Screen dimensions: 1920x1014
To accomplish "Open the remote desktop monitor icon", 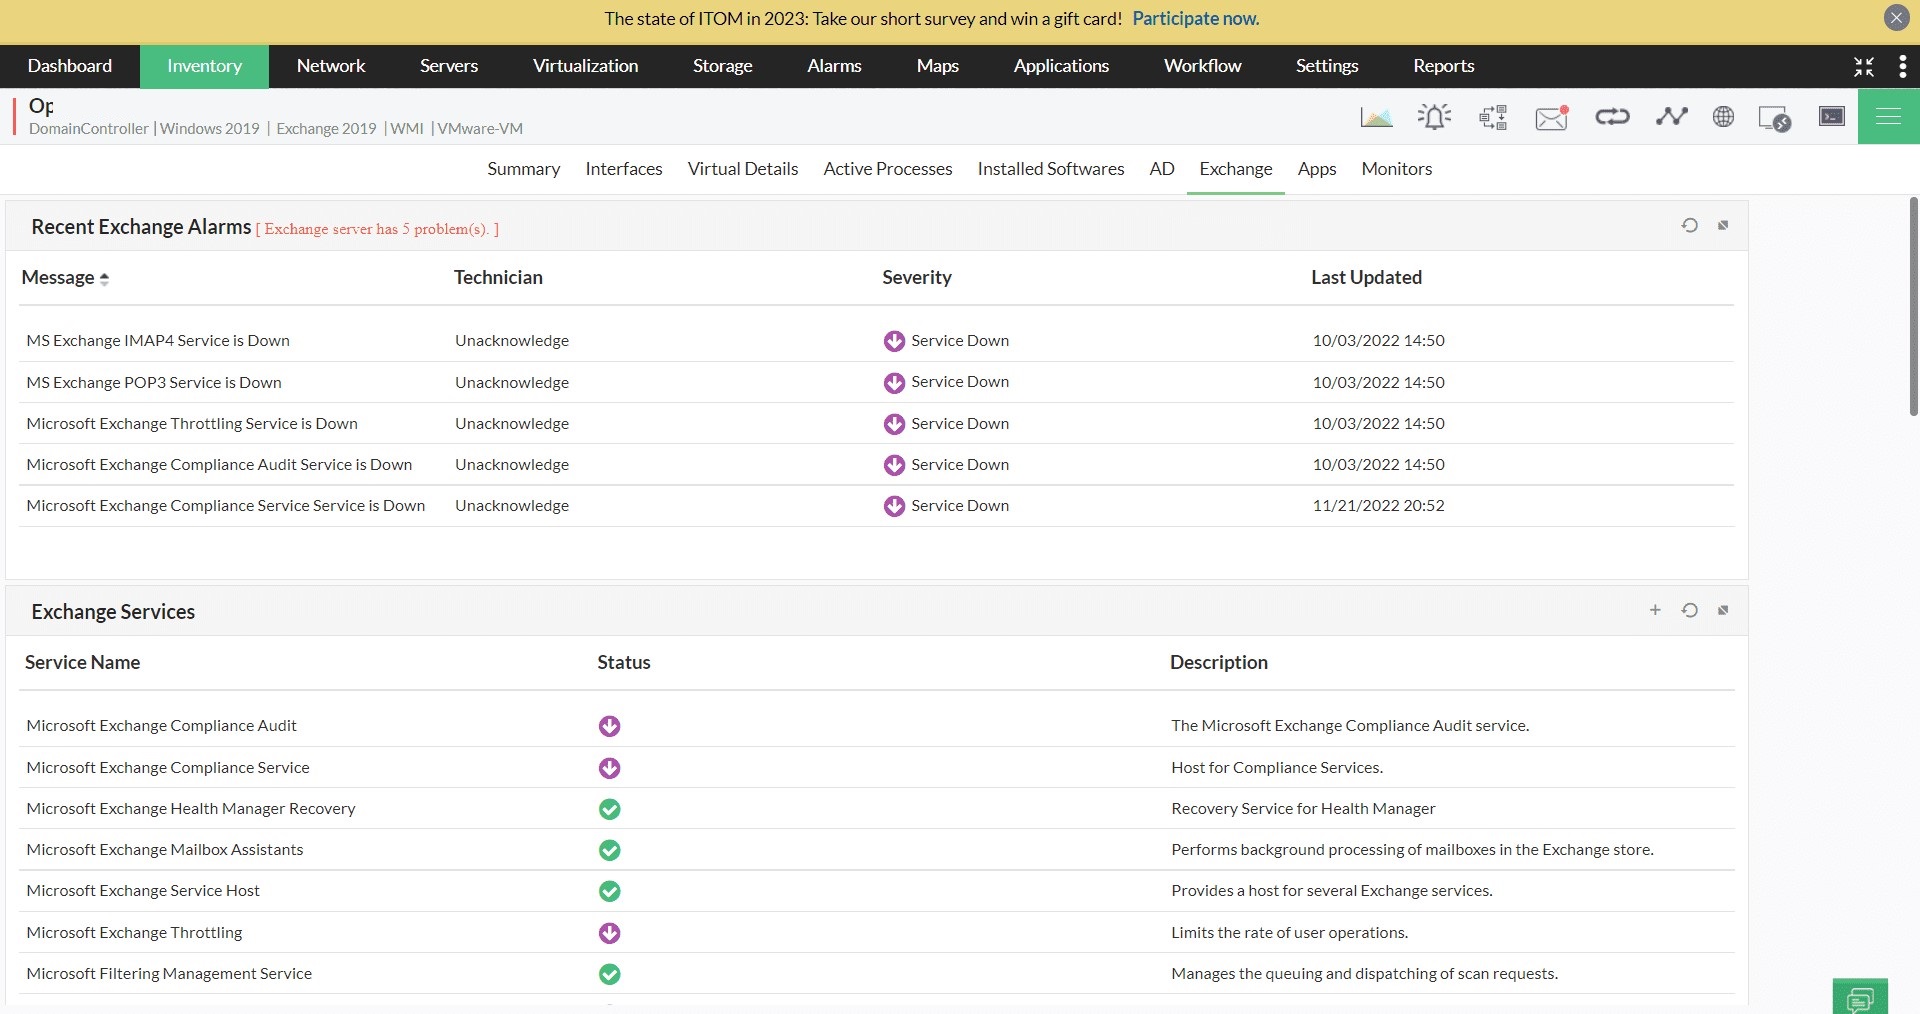I will click(x=1774, y=118).
